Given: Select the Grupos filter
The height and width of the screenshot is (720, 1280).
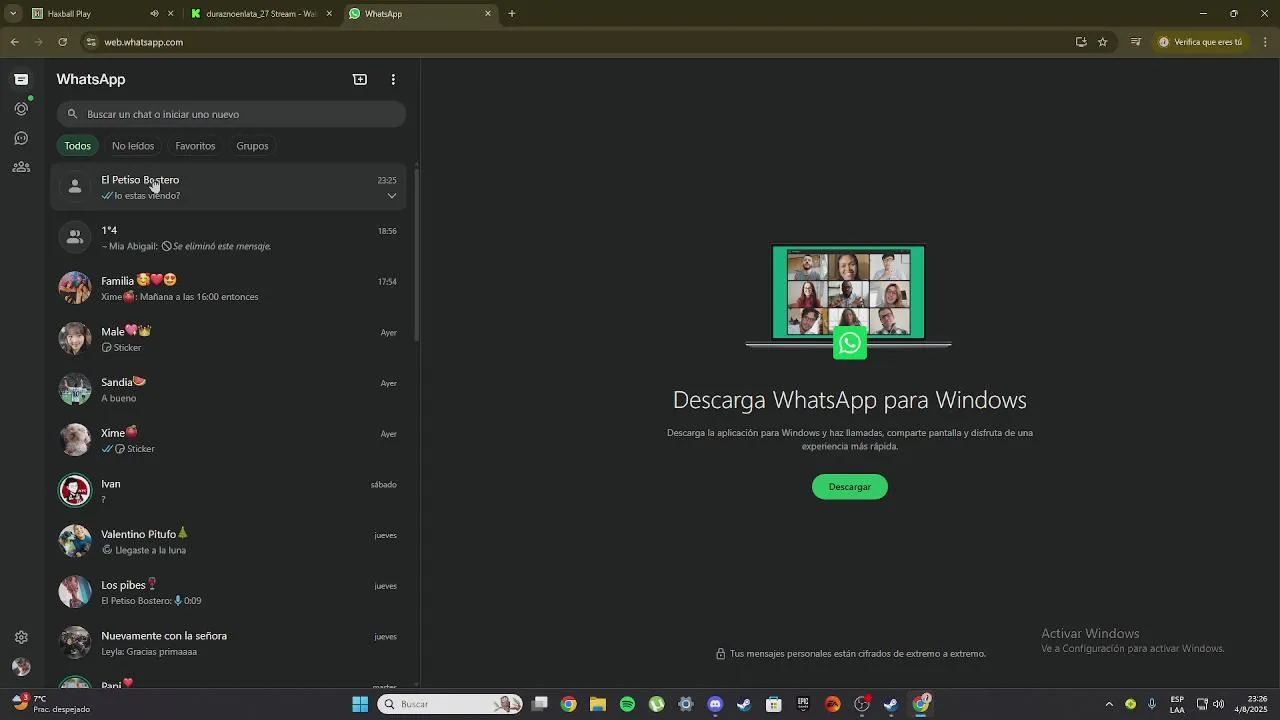Looking at the screenshot, I should 252,146.
